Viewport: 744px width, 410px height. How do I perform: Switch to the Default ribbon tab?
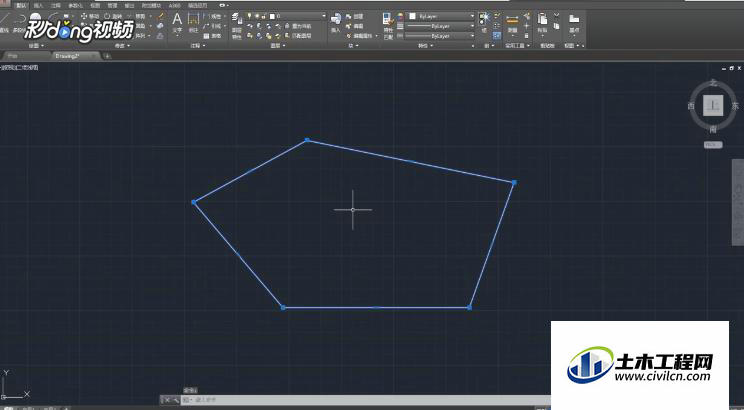[21, 6]
